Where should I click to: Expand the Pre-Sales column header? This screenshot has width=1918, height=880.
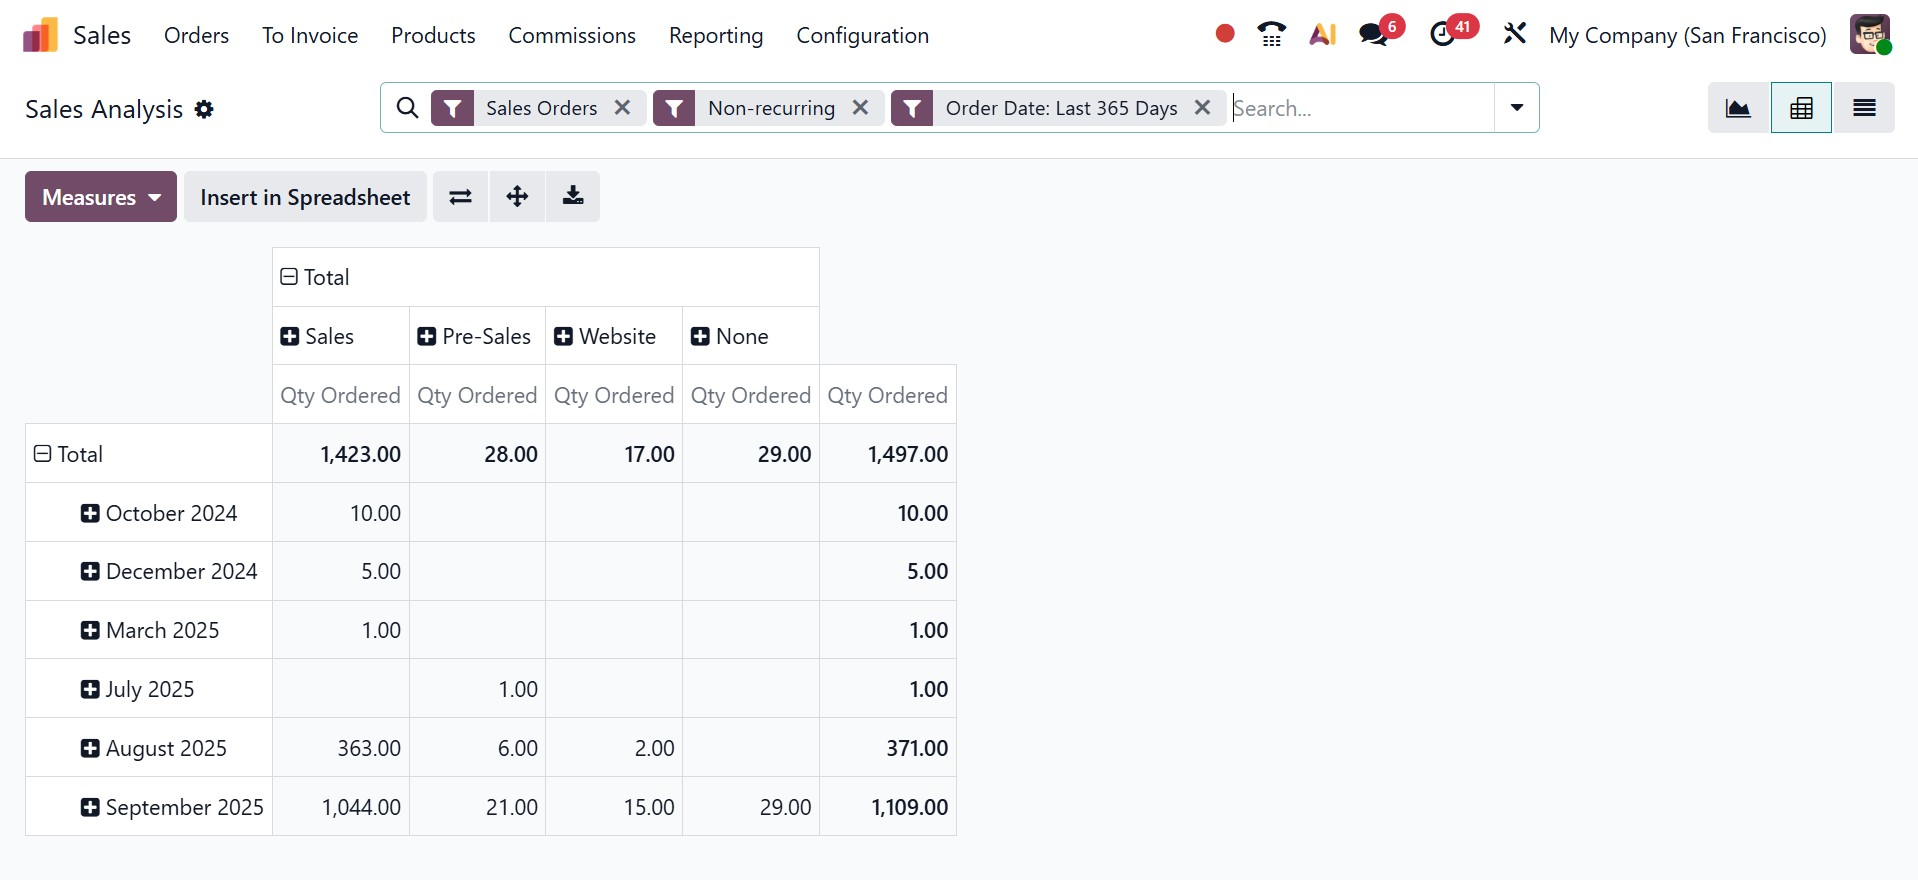427,337
